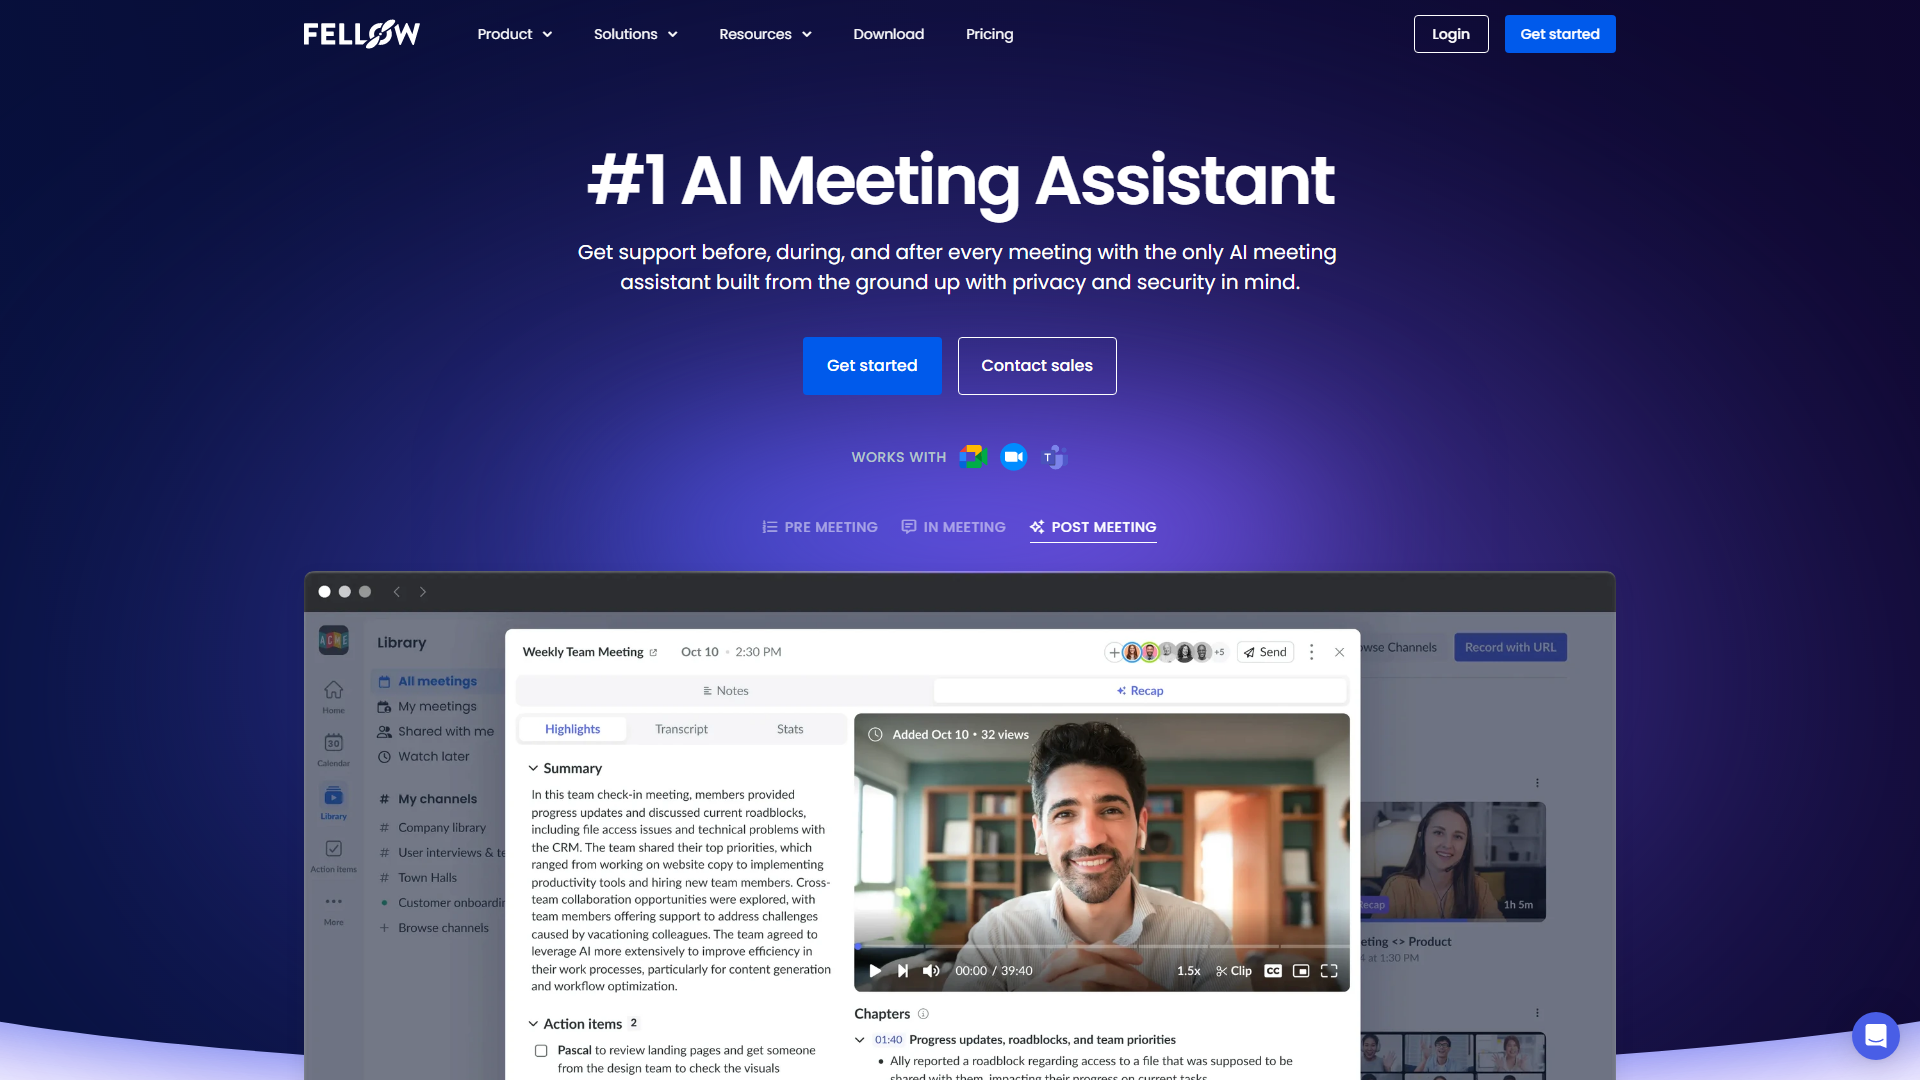Click the Library panel icon in sidebar
1920x1080 pixels.
pos(334,802)
